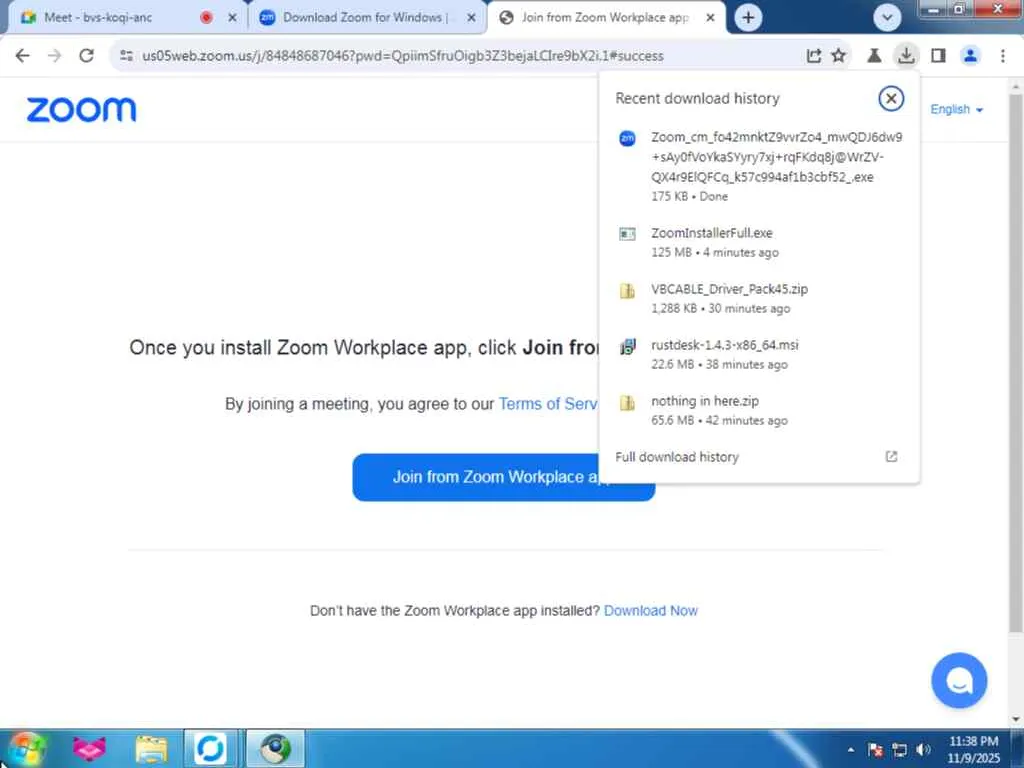This screenshot has width=1024, height=768.
Task: Click the forward navigation arrow
Action: (54, 56)
